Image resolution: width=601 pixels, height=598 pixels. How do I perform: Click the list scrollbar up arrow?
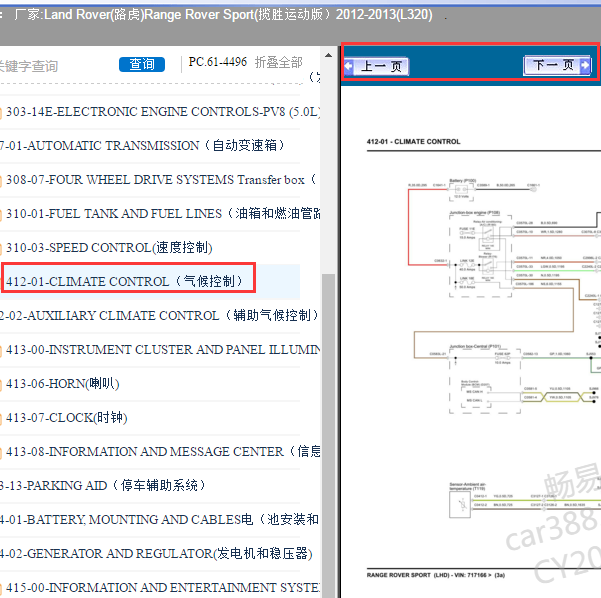(x=328, y=56)
